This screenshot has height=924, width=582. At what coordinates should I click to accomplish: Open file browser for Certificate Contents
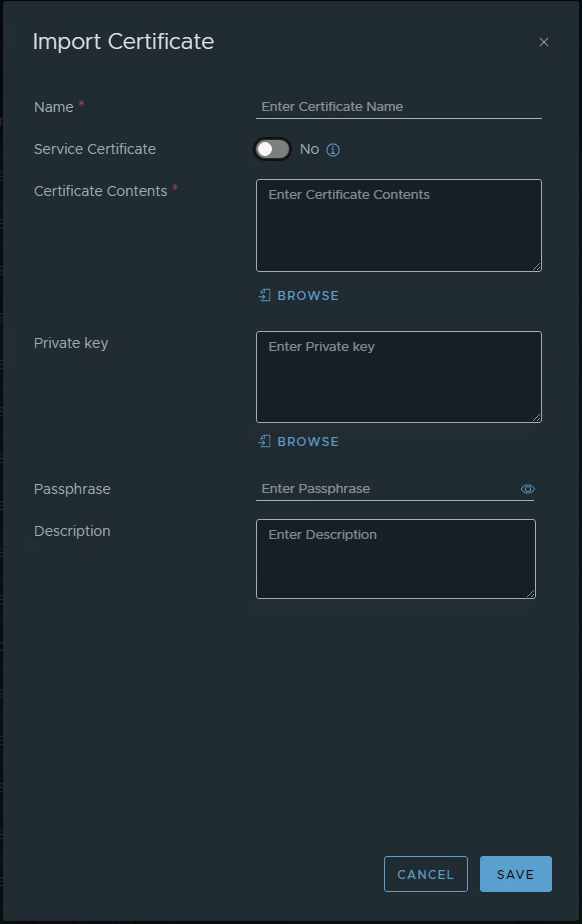coord(307,295)
